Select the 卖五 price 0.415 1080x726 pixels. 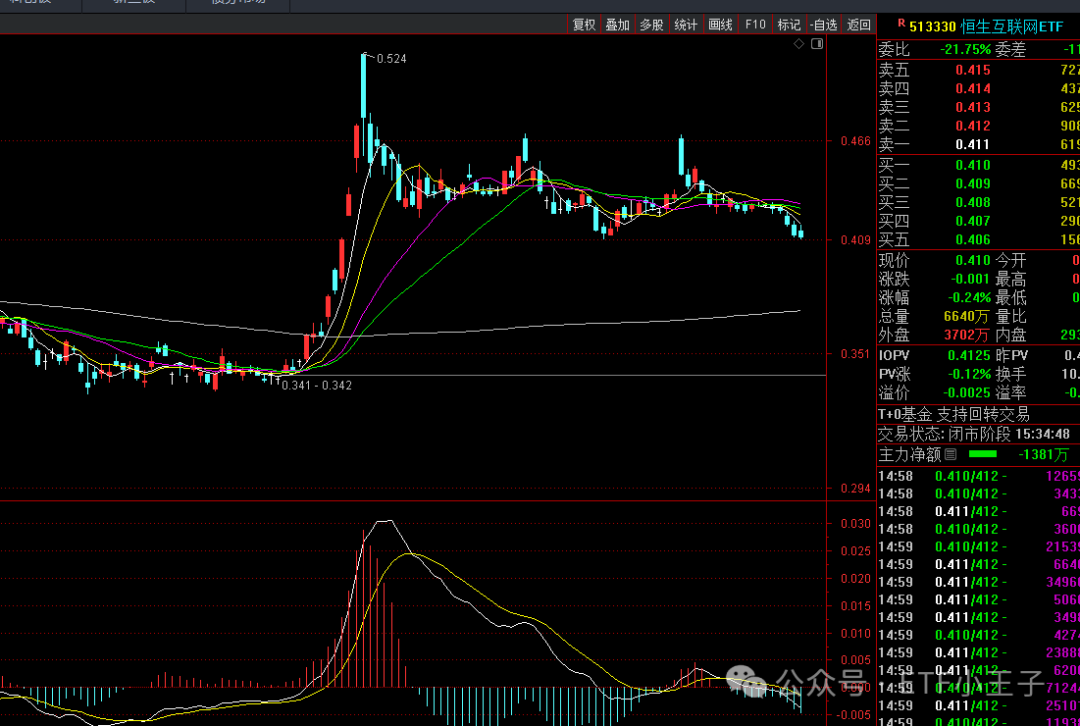[x=973, y=70]
